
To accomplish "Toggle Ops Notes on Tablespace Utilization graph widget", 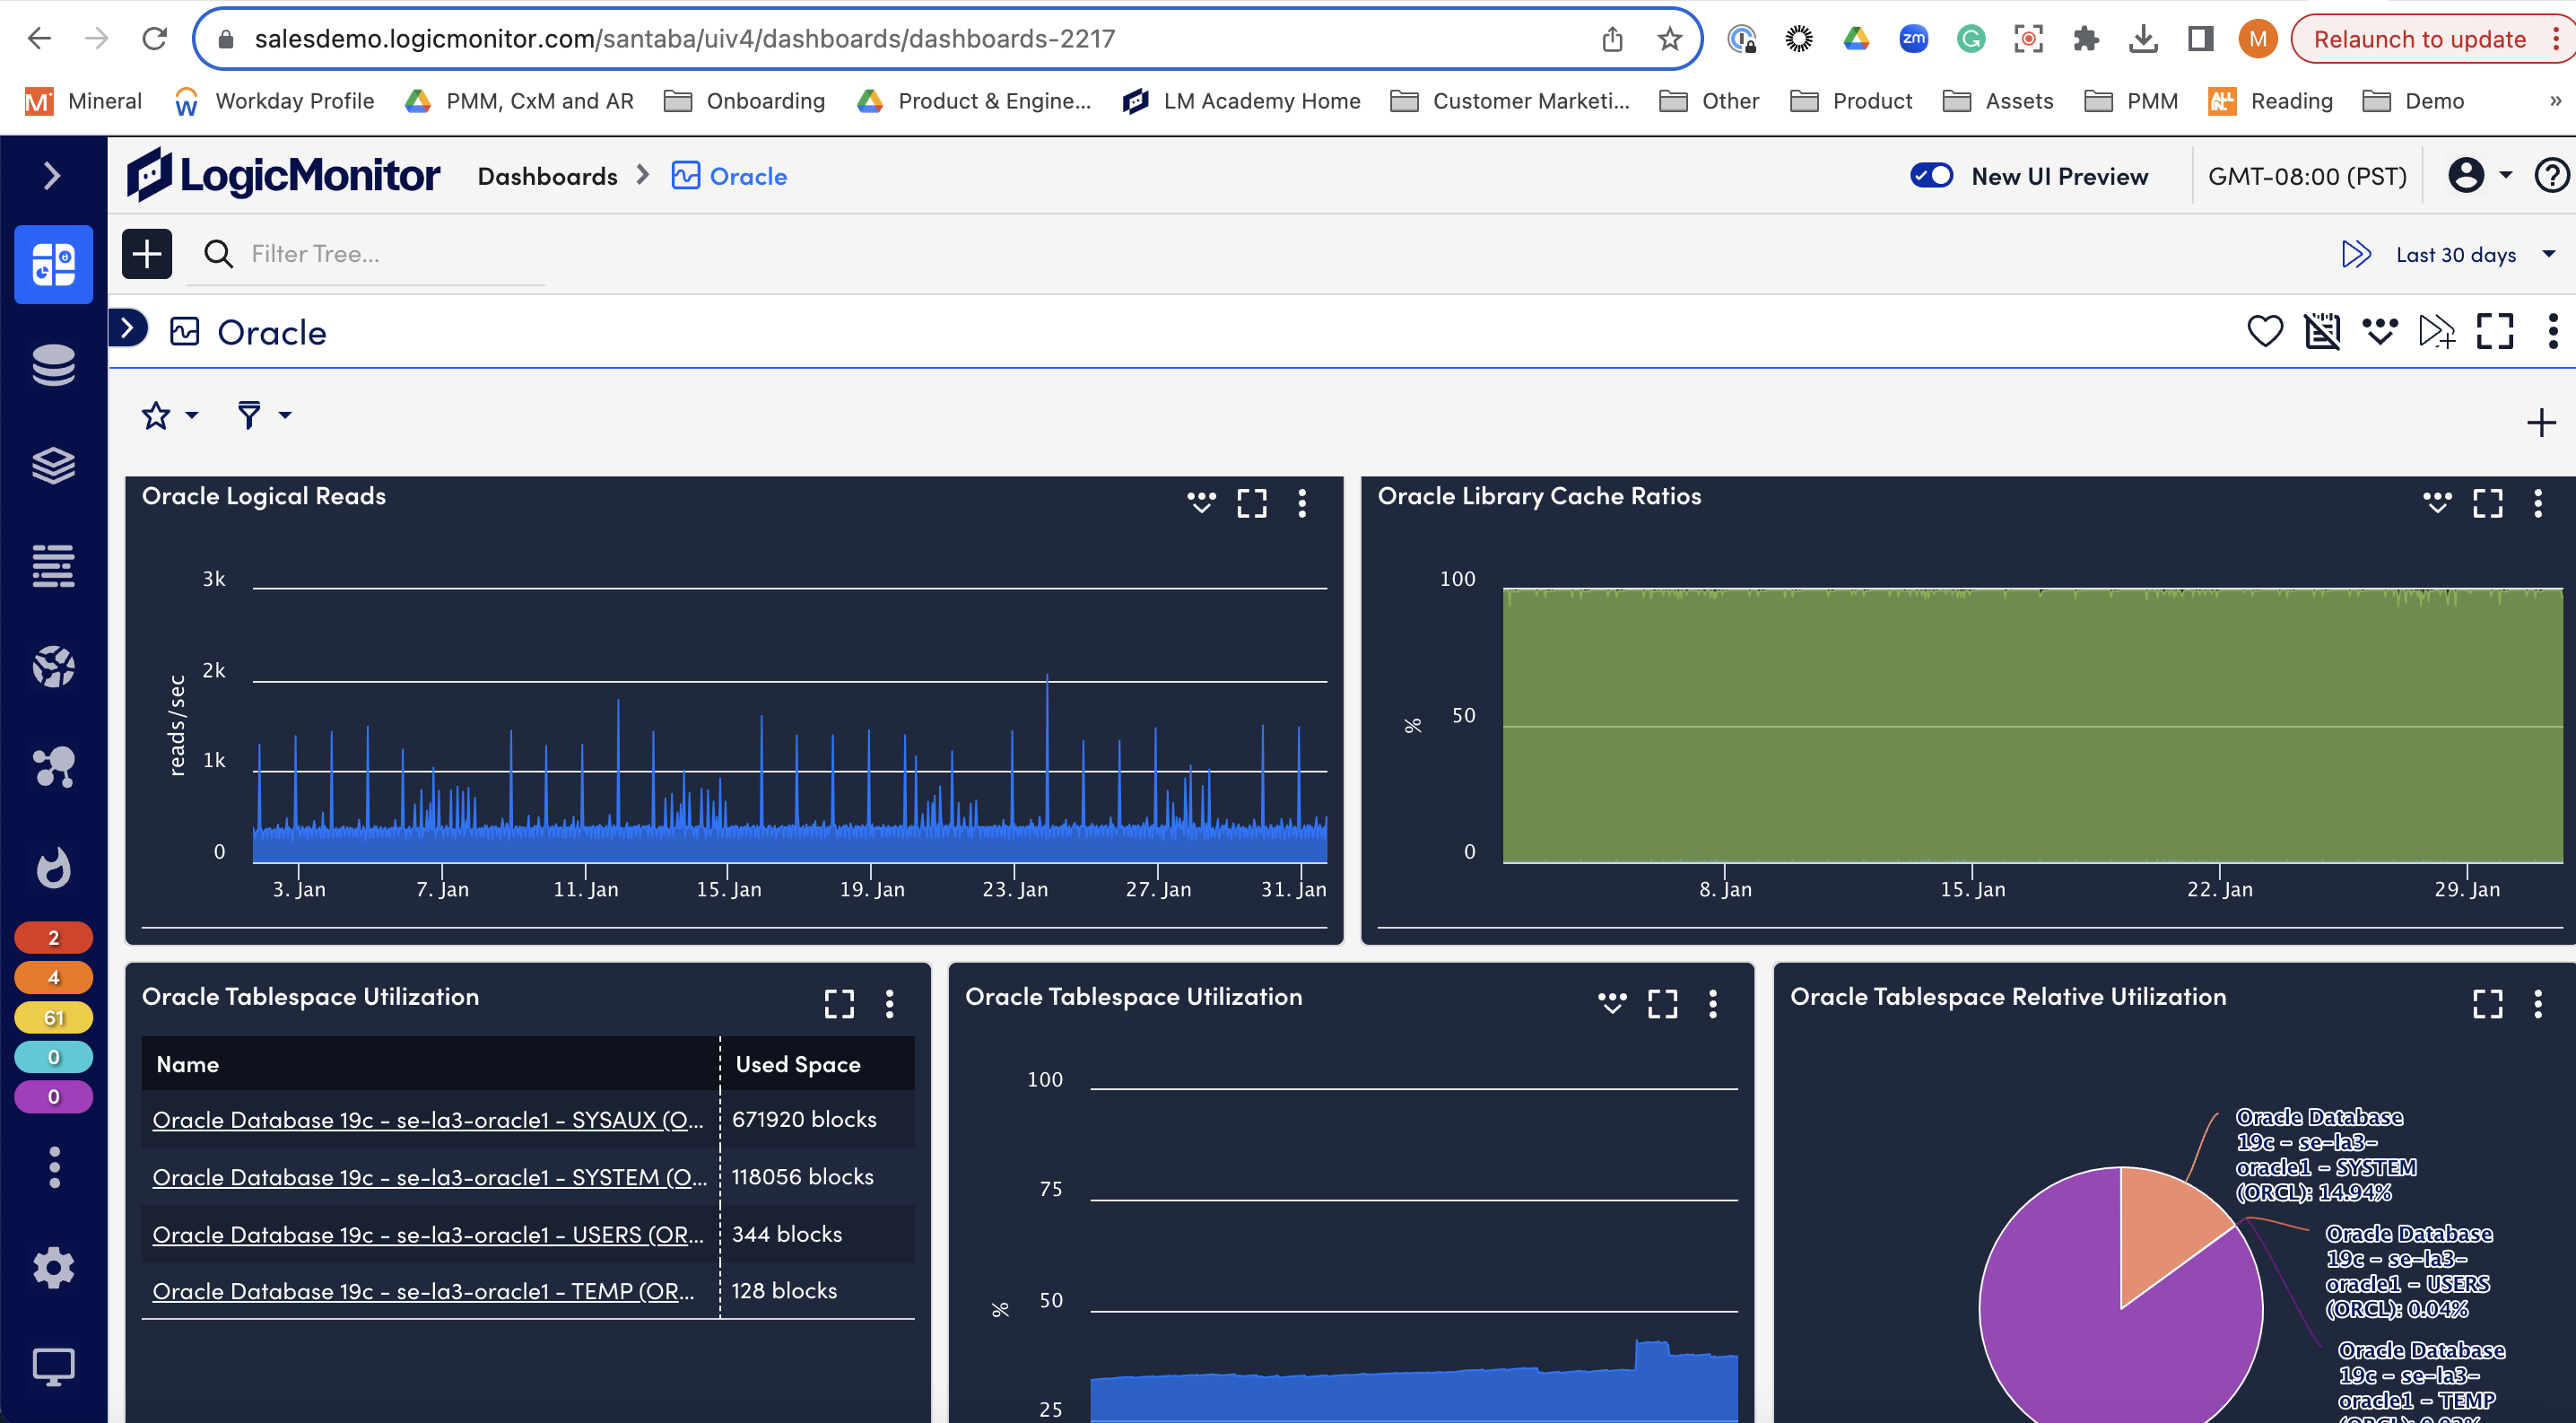I will coord(1612,1003).
